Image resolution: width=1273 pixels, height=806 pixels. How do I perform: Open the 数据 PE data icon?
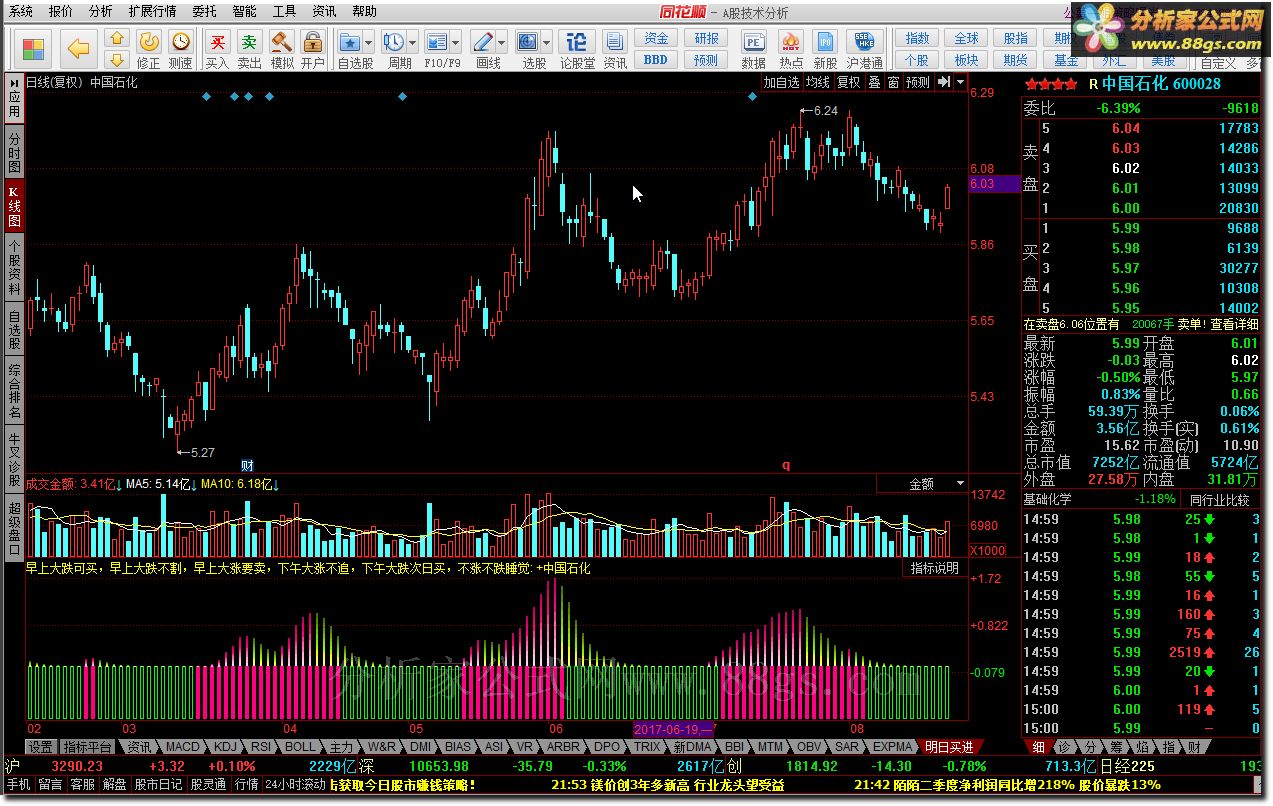(x=754, y=48)
